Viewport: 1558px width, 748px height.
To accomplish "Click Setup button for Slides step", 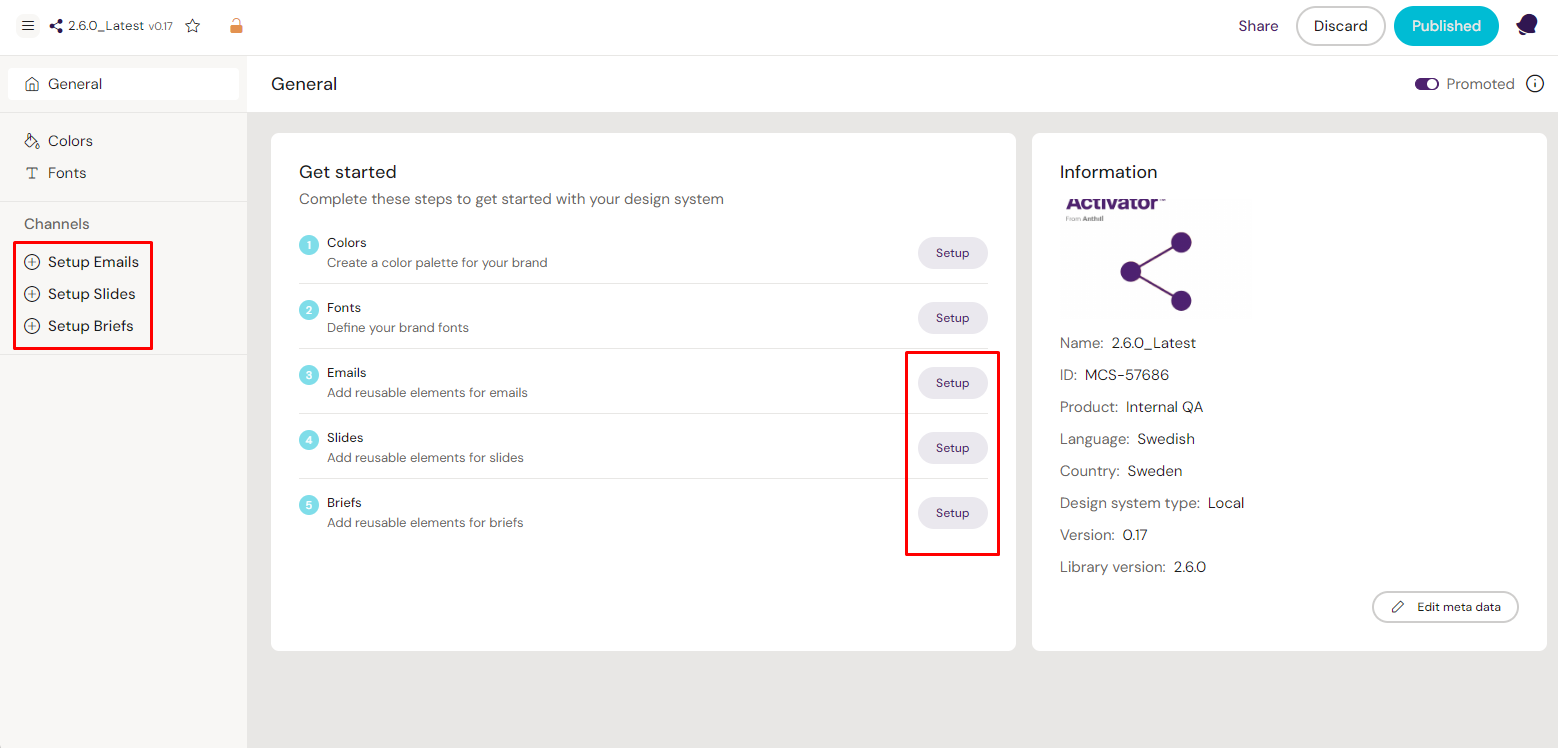I will (x=952, y=448).
